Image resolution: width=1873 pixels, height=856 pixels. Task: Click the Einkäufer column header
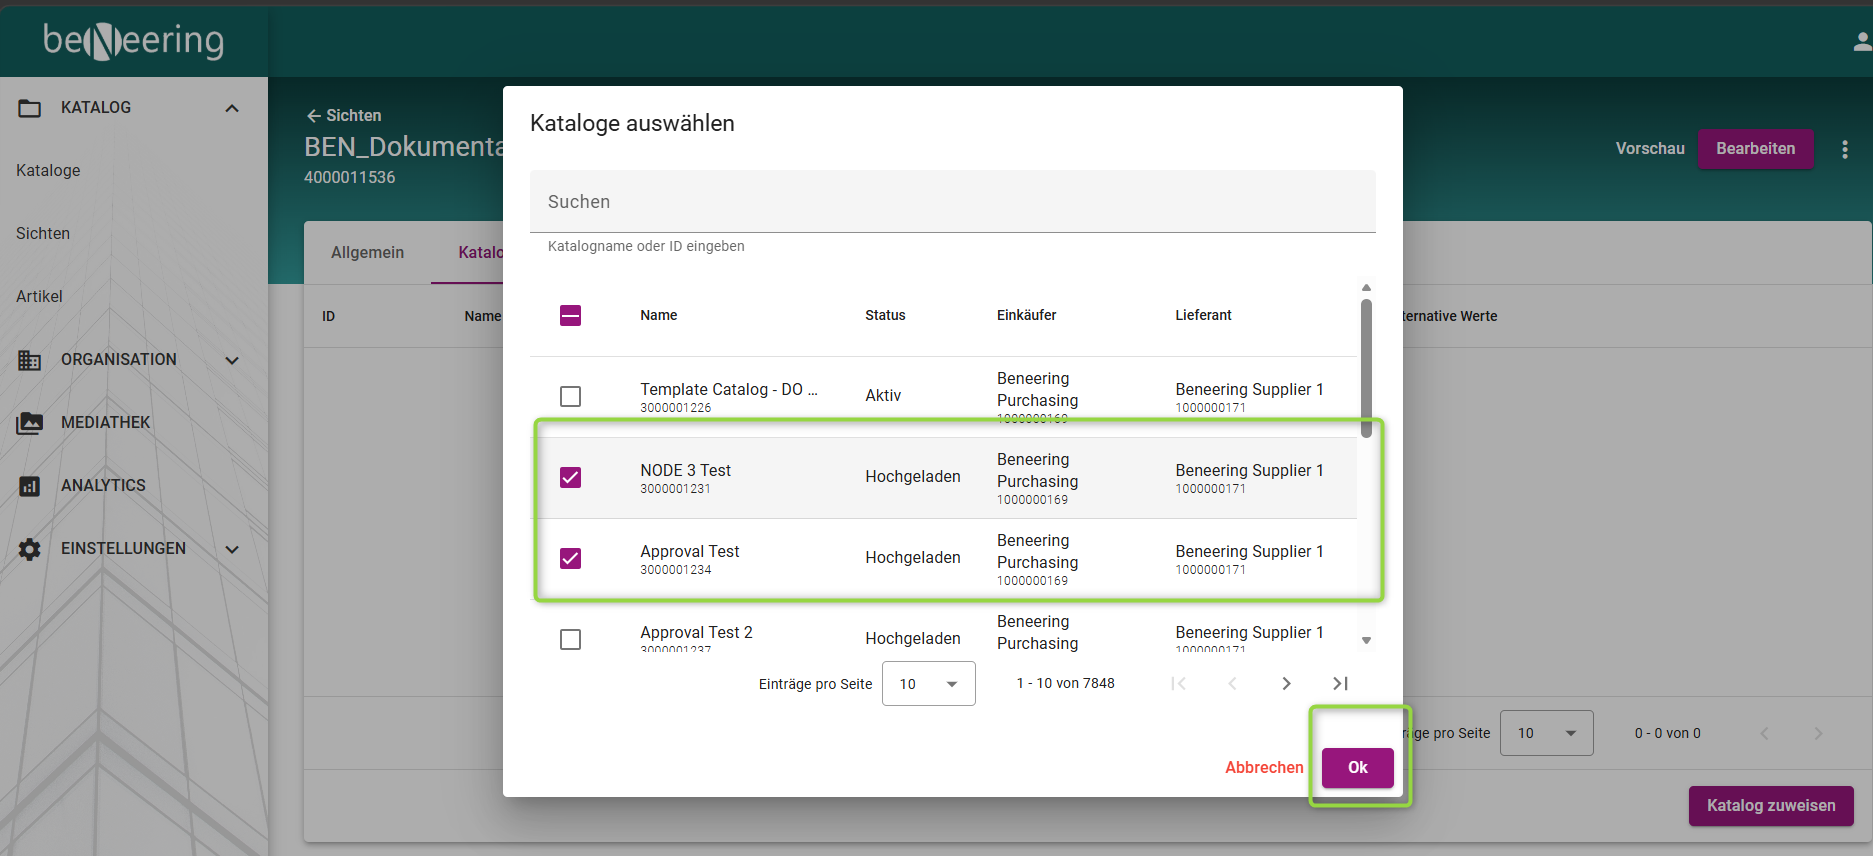(1026, 316)
